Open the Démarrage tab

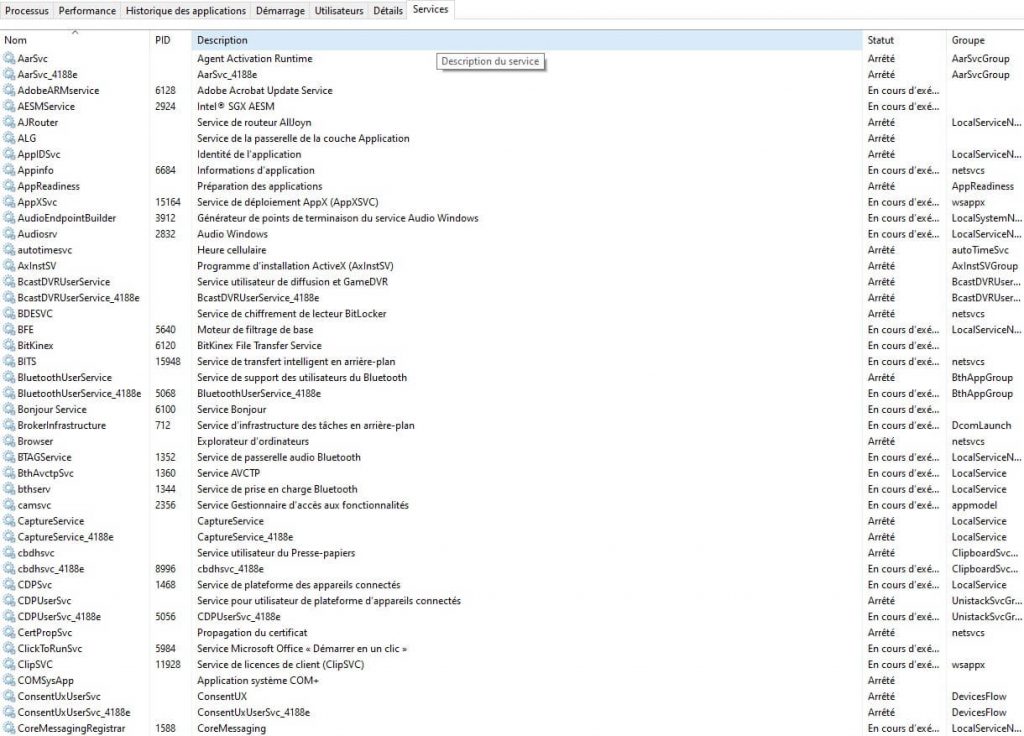pyautogui.click(x=280, y=11)
